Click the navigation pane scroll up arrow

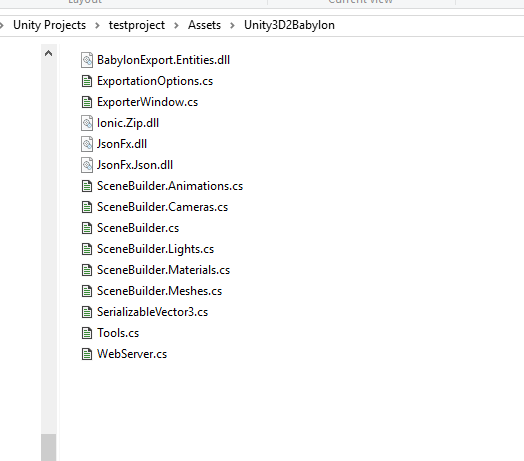tap(48, 53)
